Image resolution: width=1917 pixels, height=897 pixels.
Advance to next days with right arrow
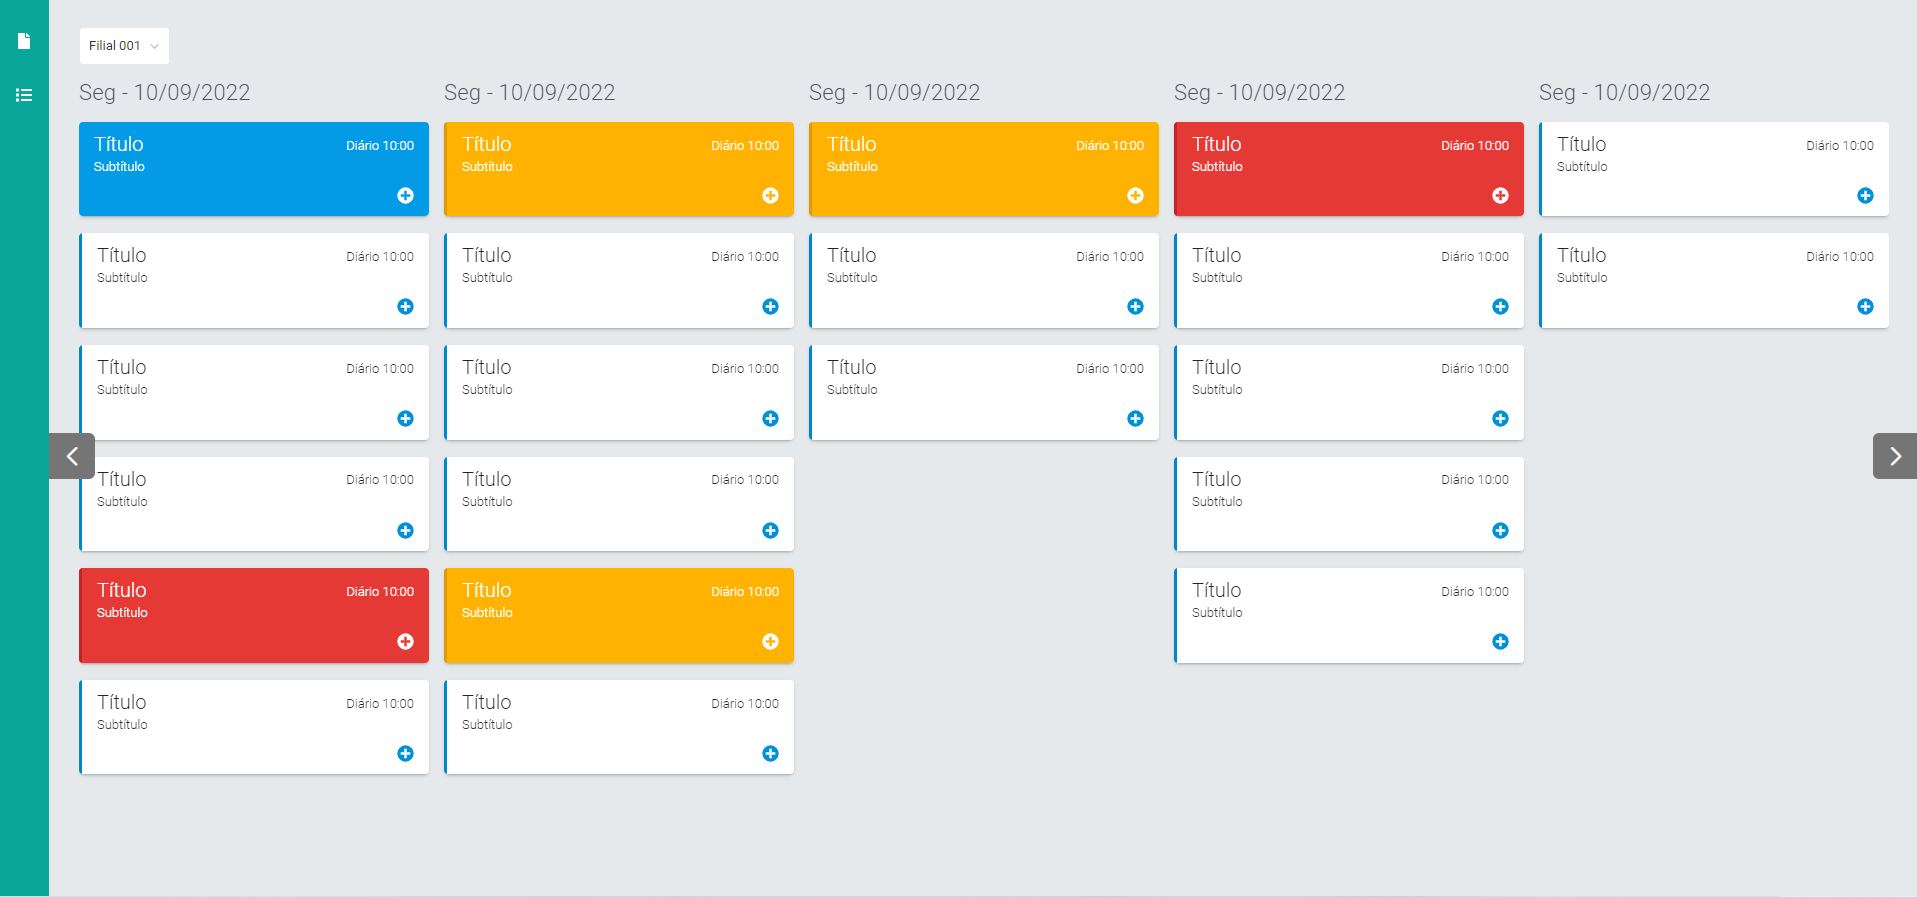tap(1894, 456)
